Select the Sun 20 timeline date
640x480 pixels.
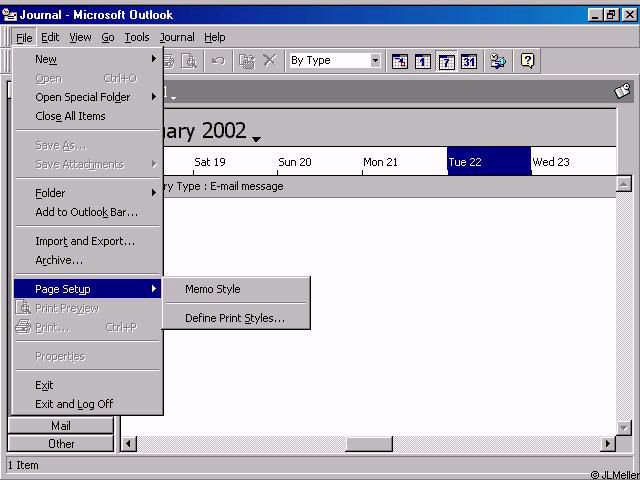coord(295,162)
